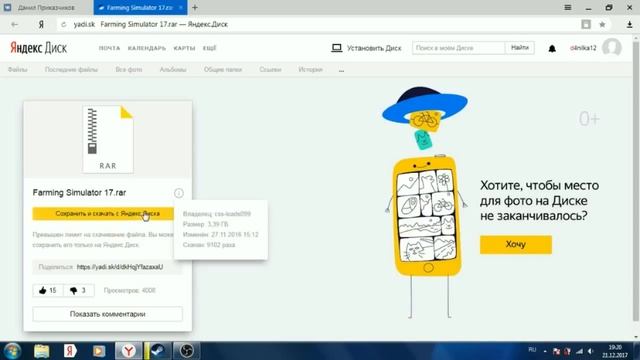The width and height of the screenshot is (640, 360).
Task: Switch to Yandex Browser taskbar icon
Action: click(x=128, y=351)
